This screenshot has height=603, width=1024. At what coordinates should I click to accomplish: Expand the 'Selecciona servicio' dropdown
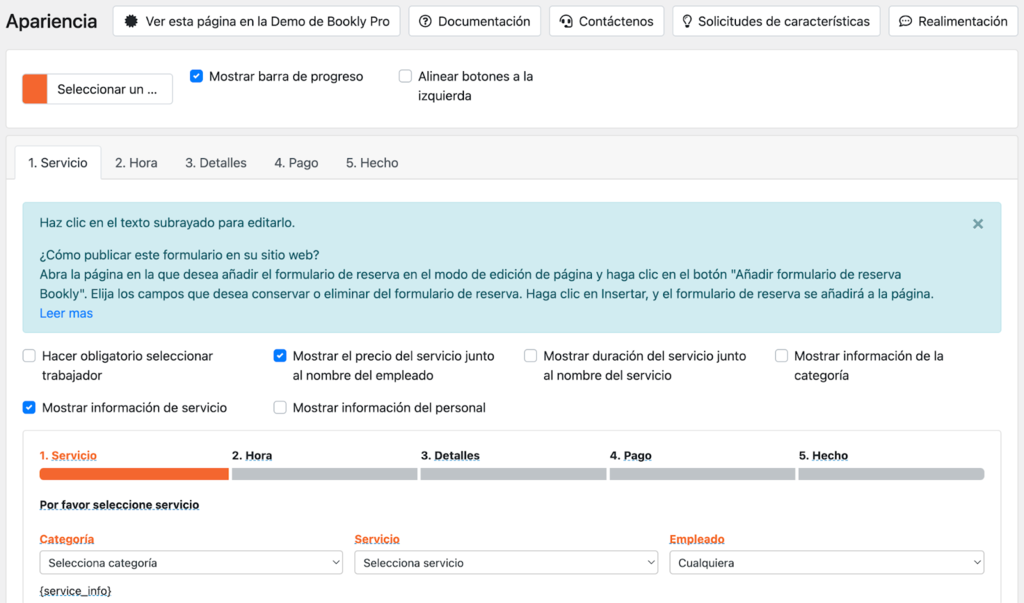tap(506, 562)
